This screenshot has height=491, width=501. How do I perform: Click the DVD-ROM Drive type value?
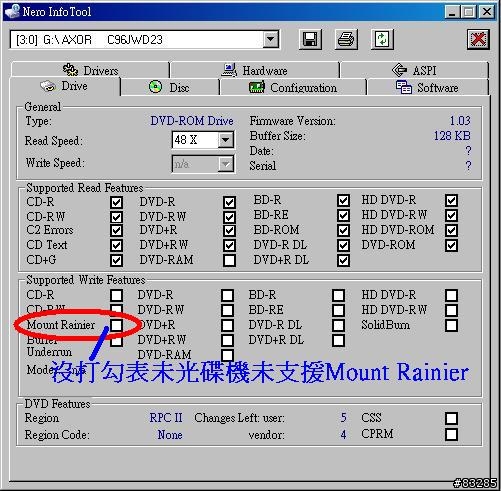(192, 121)
